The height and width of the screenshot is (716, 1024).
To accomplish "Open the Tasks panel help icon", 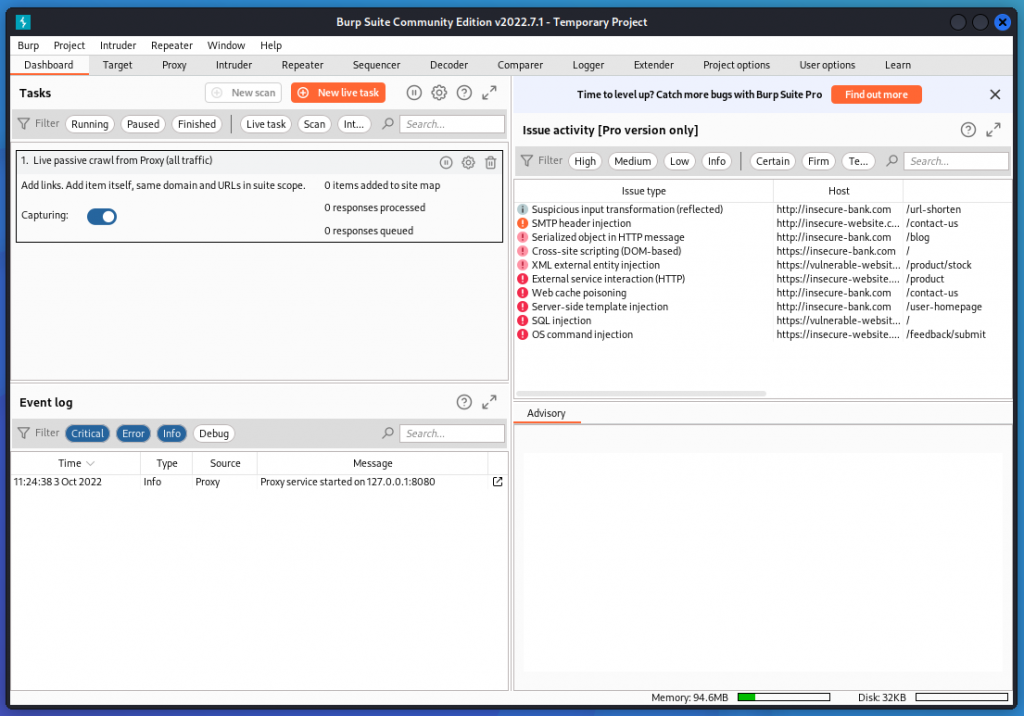I will point(464,93).
